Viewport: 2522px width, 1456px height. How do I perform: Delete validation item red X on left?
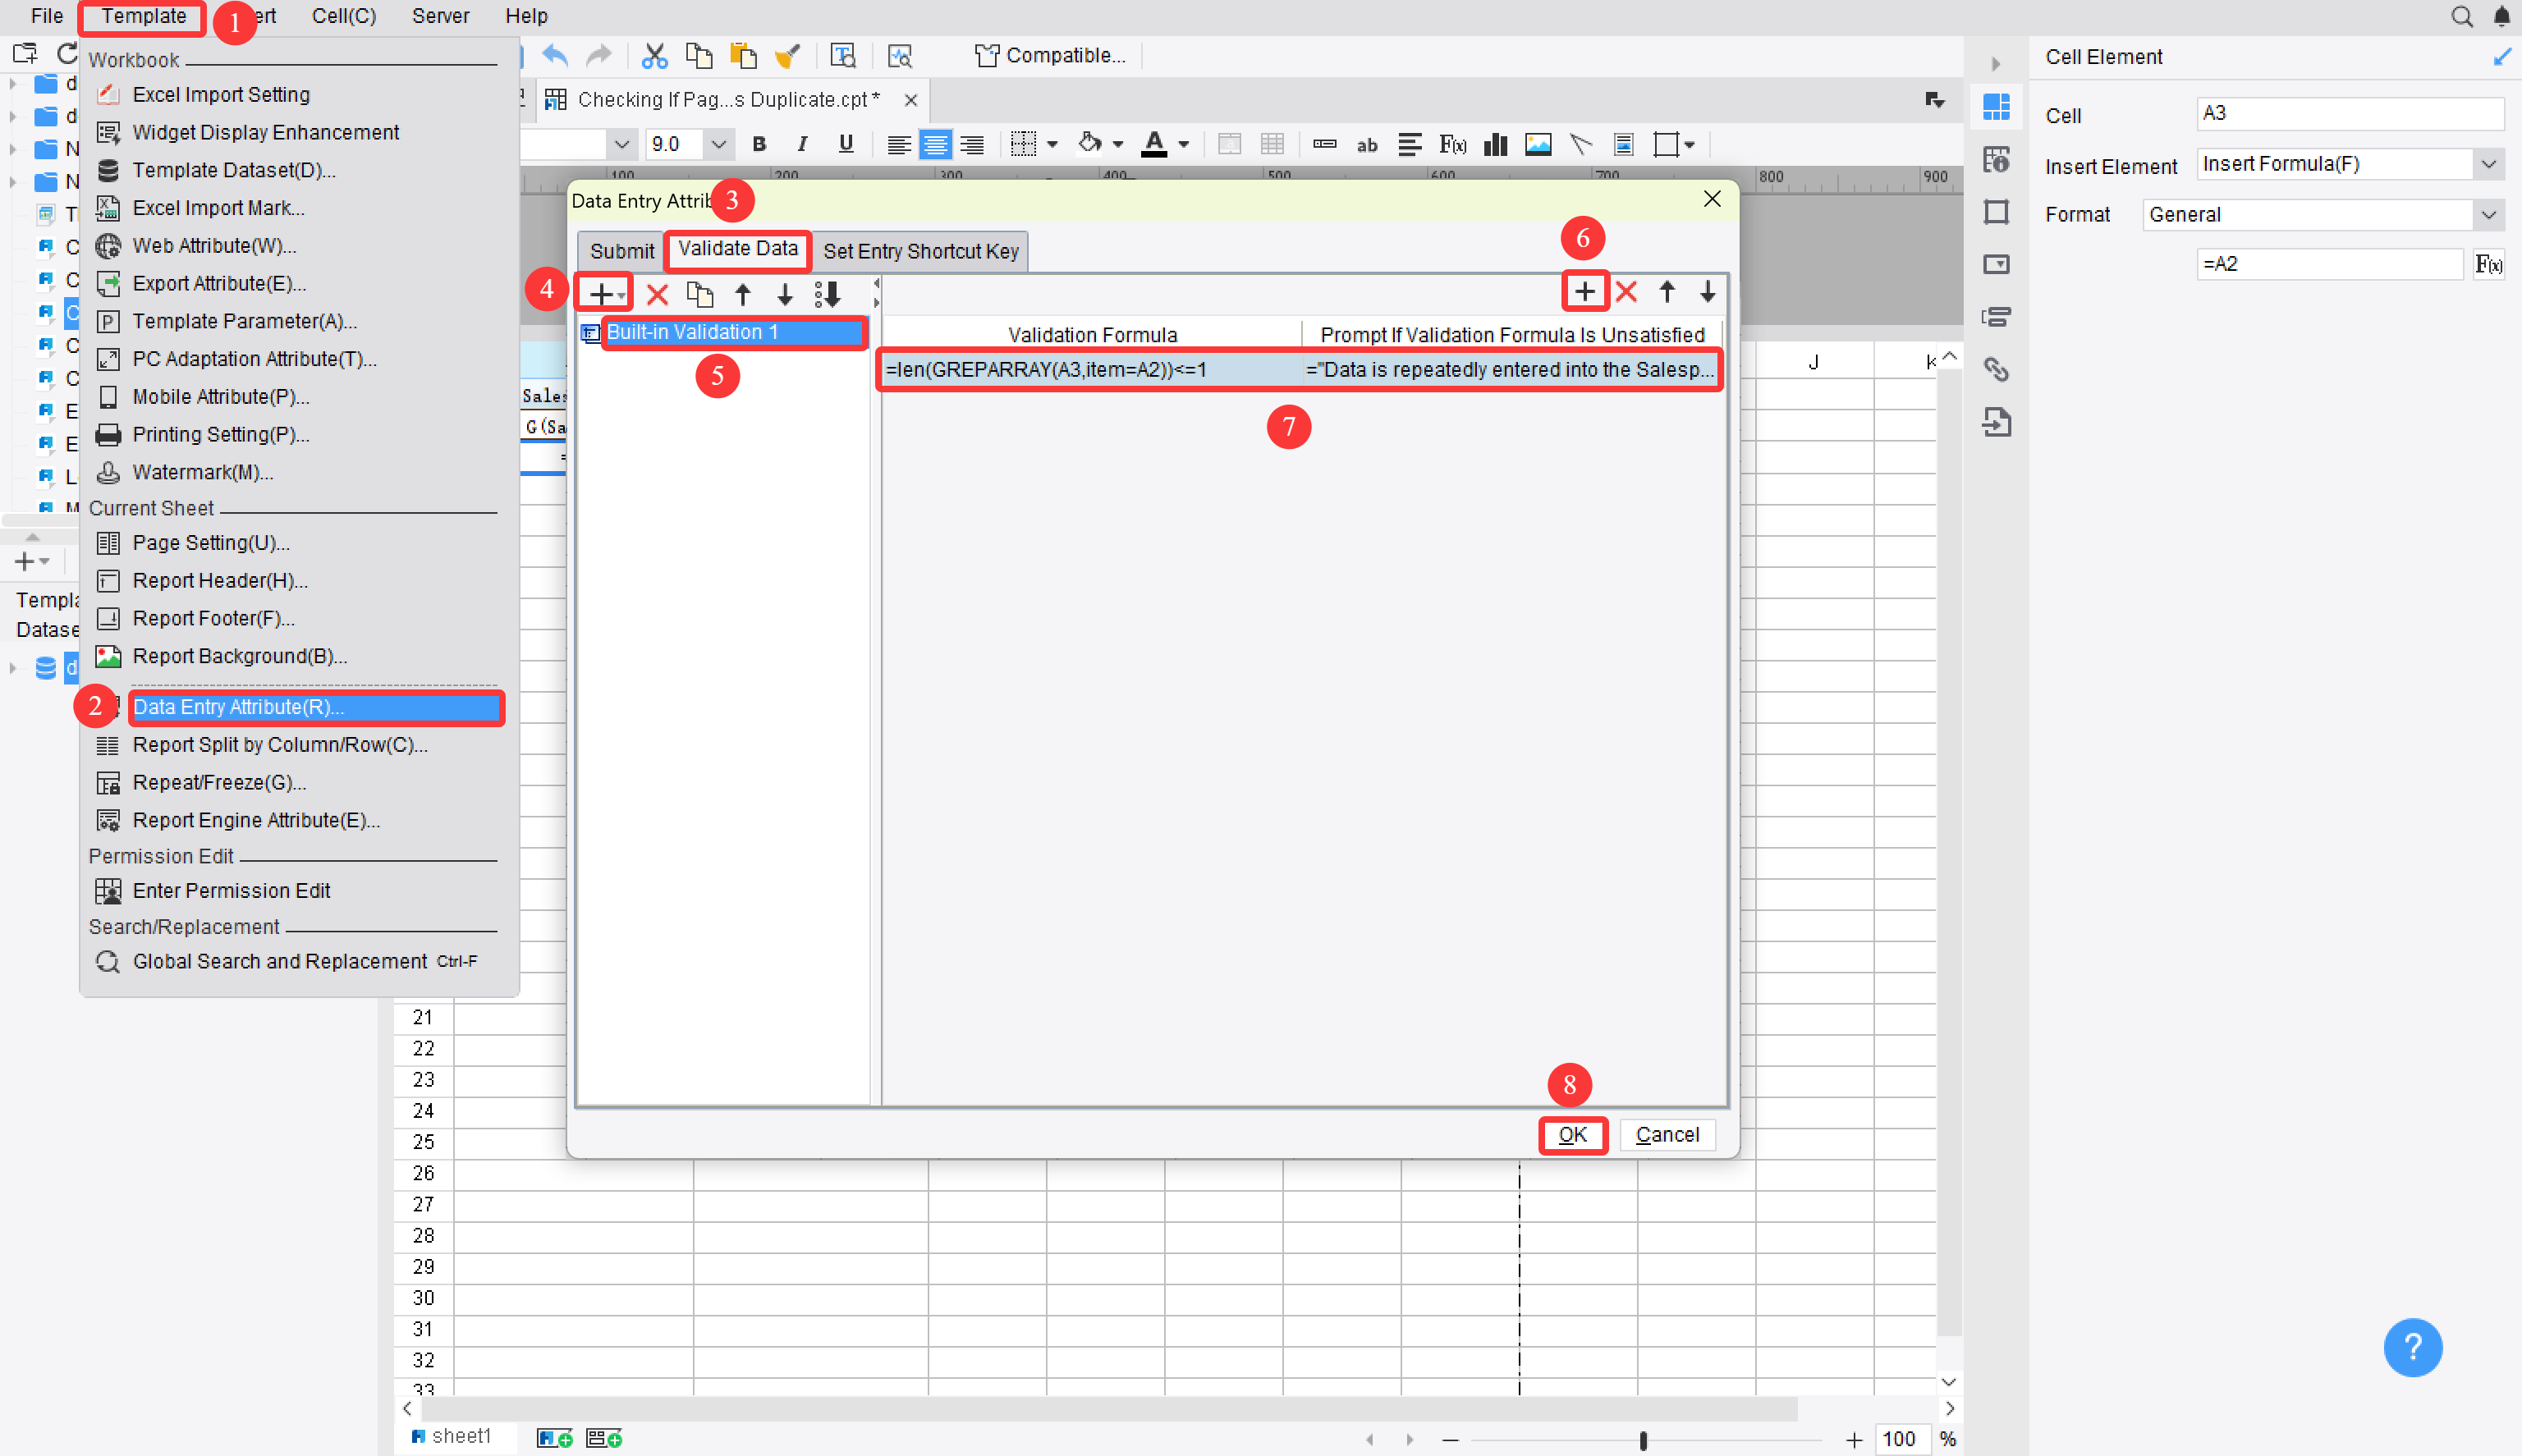pyautogui.click(x=657, y=294)
